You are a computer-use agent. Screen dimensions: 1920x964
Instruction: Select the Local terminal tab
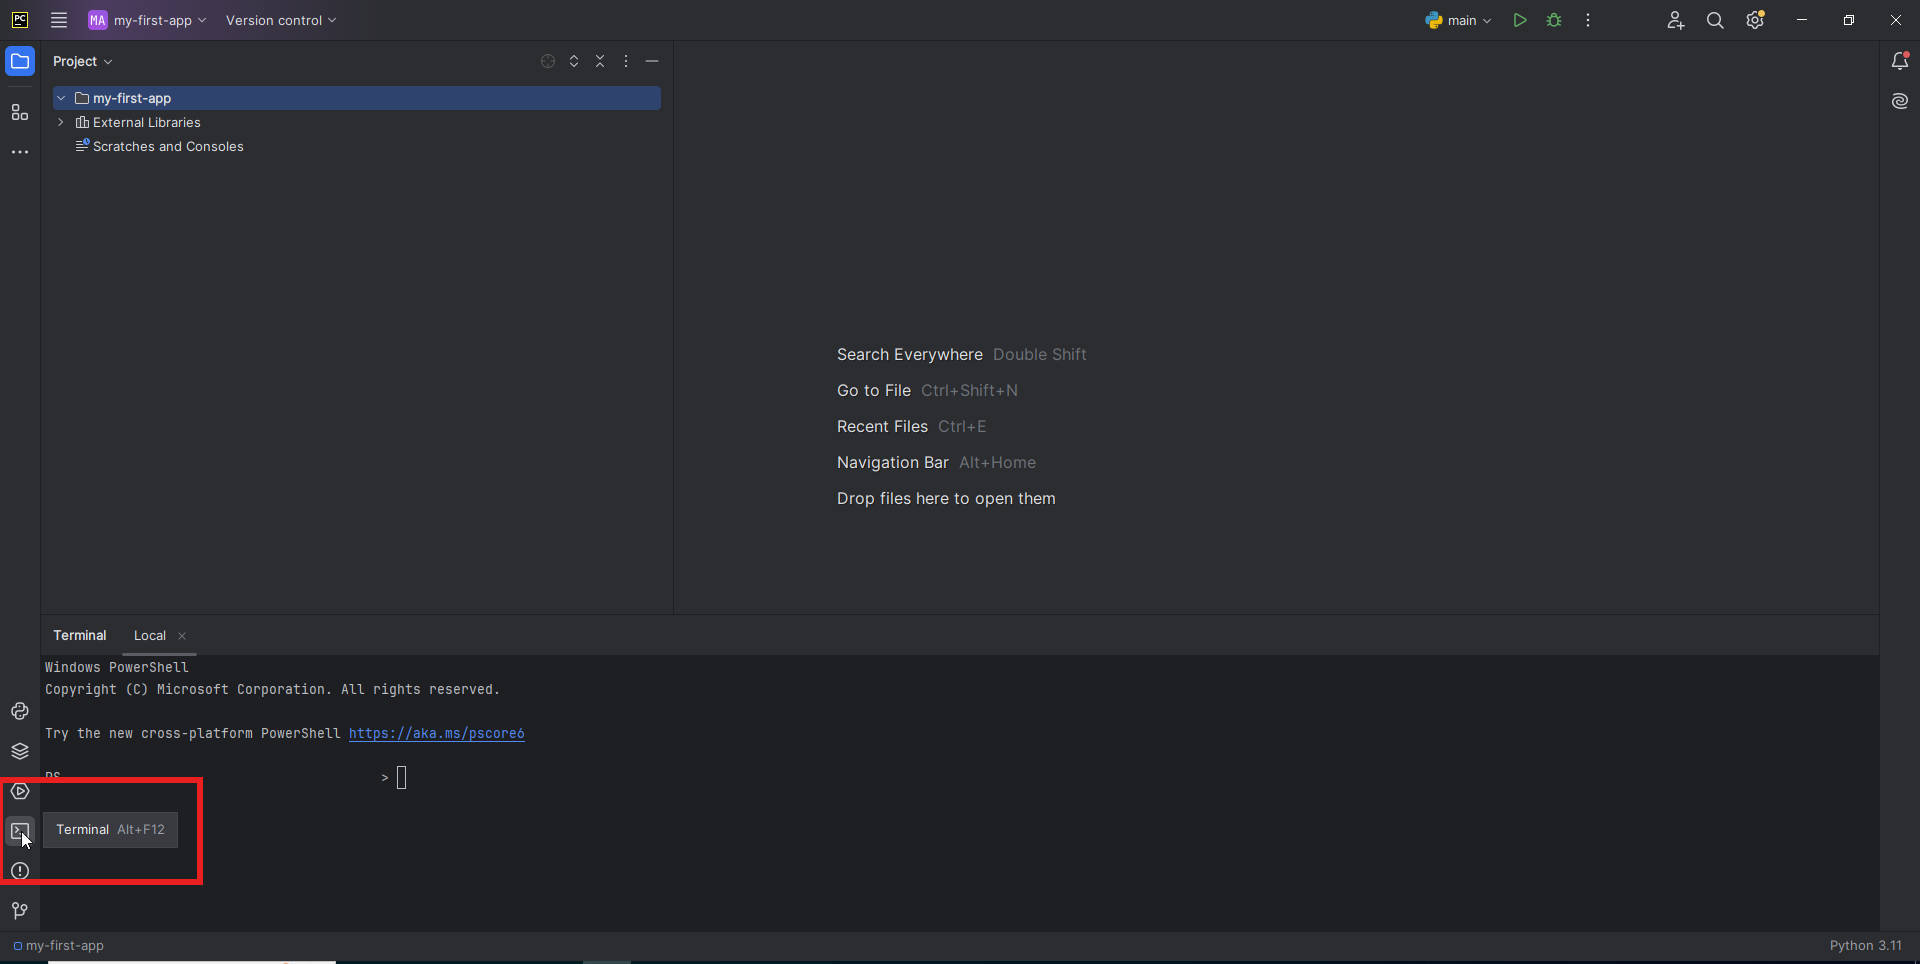pos(150,636)
